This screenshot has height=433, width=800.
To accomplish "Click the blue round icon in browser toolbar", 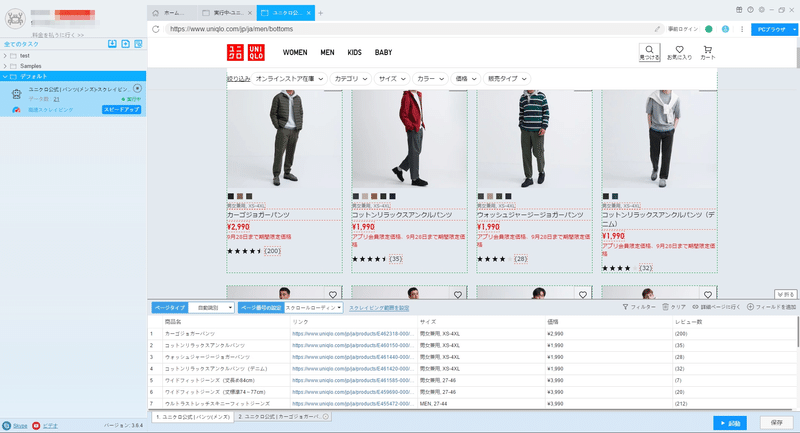I will pyautogui.click(x=725, y=29).
